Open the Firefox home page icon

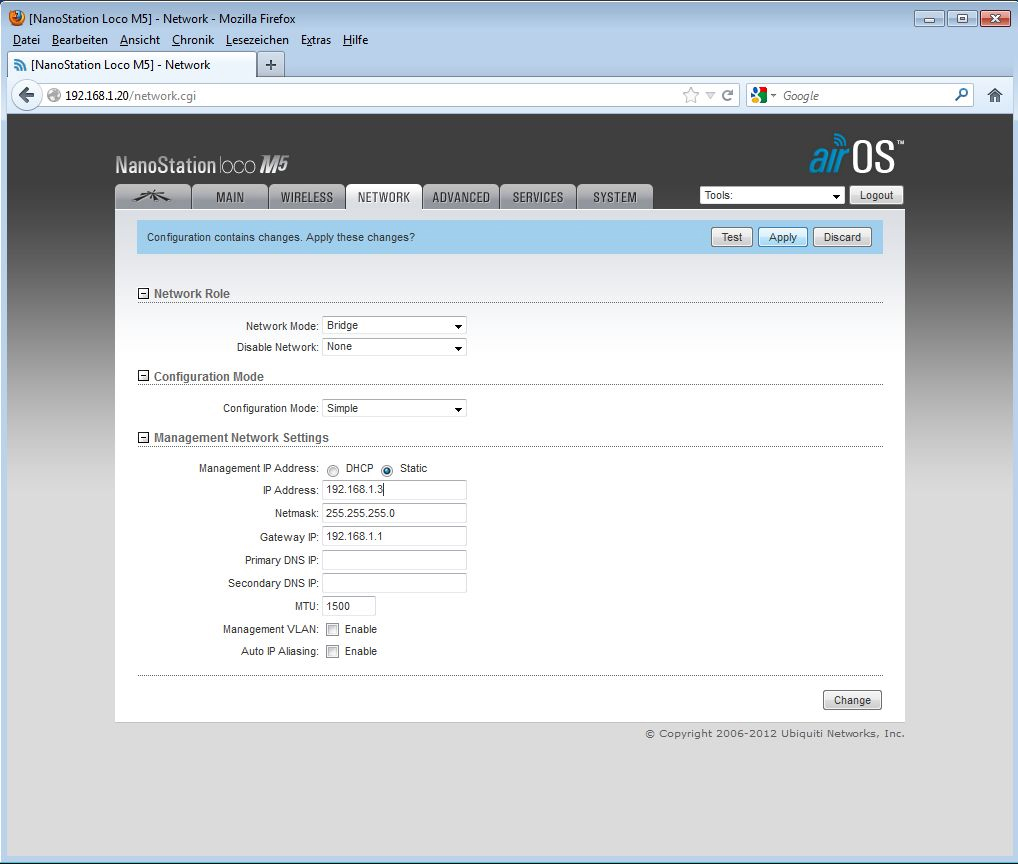point(995,95)
